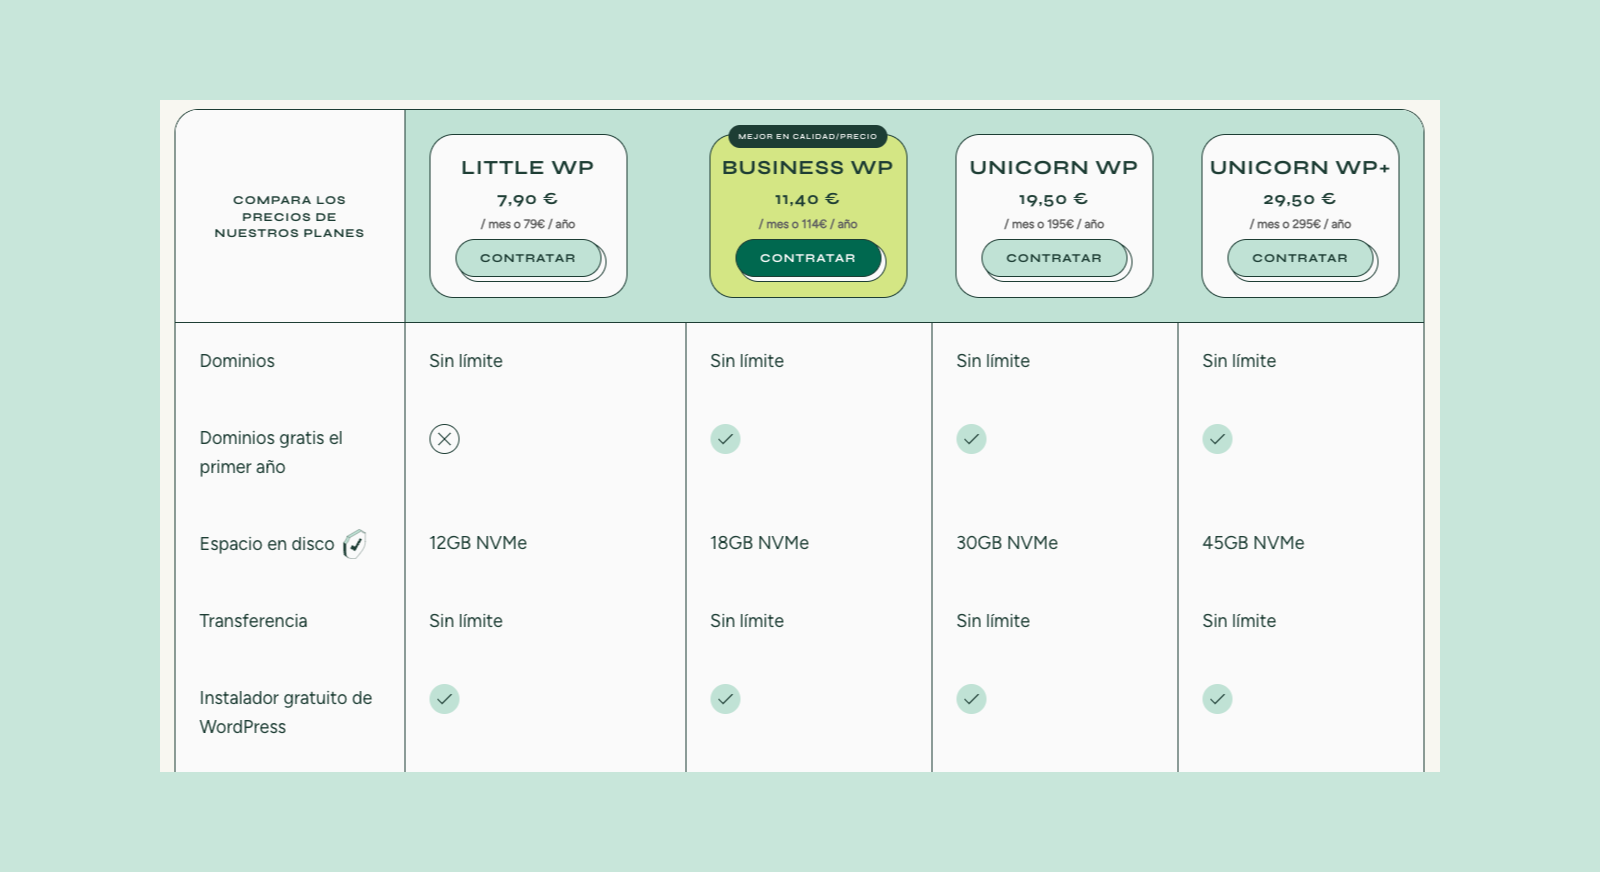Image resolution: width=1600 pixels, height=872 pixels.
Task: Click 'Sin límite' for Little WP Transferencia
Action: click(466, 621)
